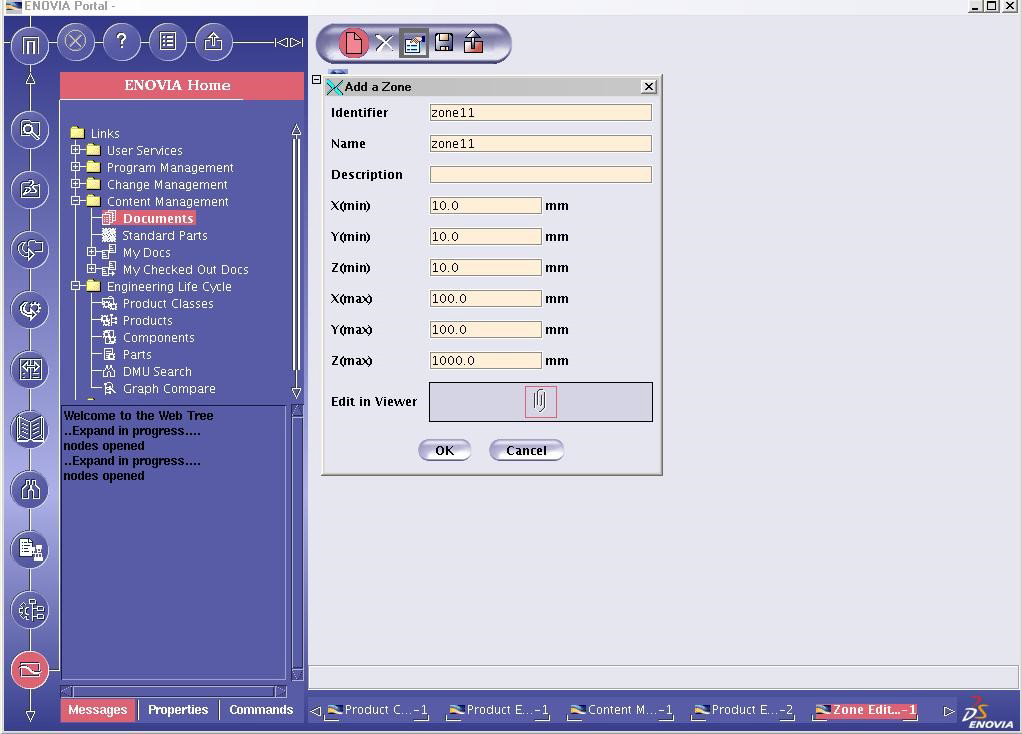
Task: Open DMU Search in the tree
Action: (x=156, y=371)
